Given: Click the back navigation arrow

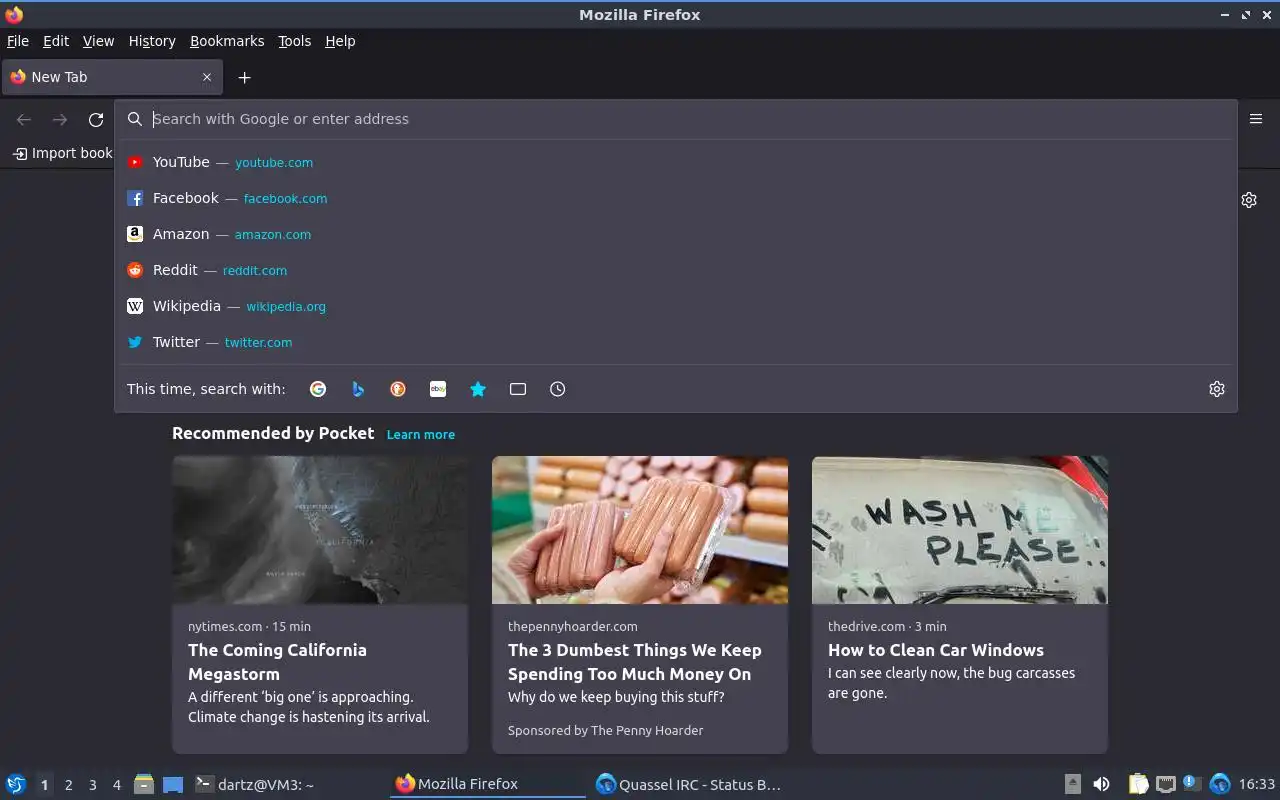Looking at the screenshot, I should [x=24, y=119].
